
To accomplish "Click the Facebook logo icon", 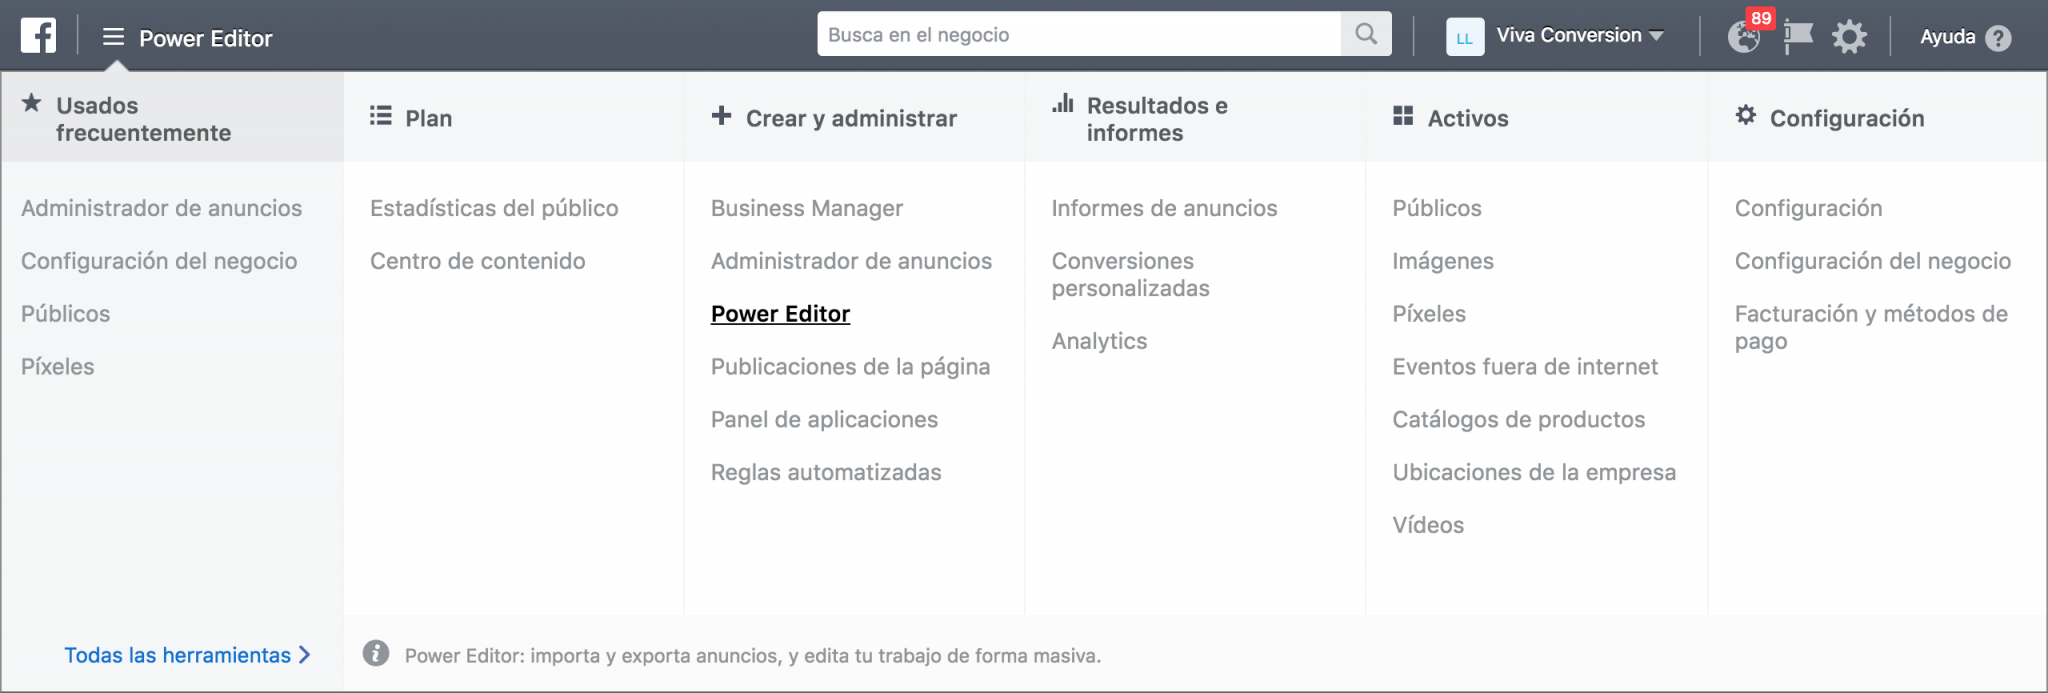I will pyautogui.click(x=38, y=36).
